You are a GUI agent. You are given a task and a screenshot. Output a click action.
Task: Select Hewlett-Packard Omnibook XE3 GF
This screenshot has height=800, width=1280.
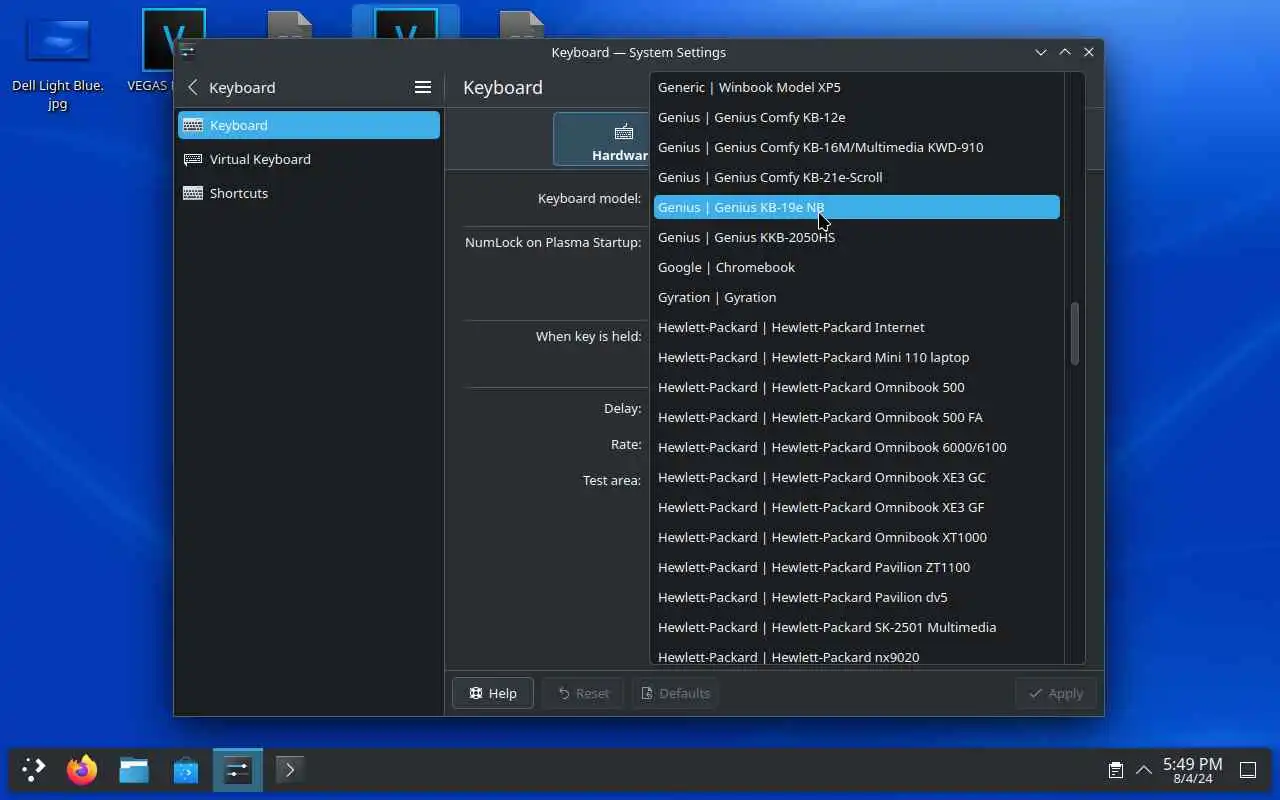click(x=857, y=507)
